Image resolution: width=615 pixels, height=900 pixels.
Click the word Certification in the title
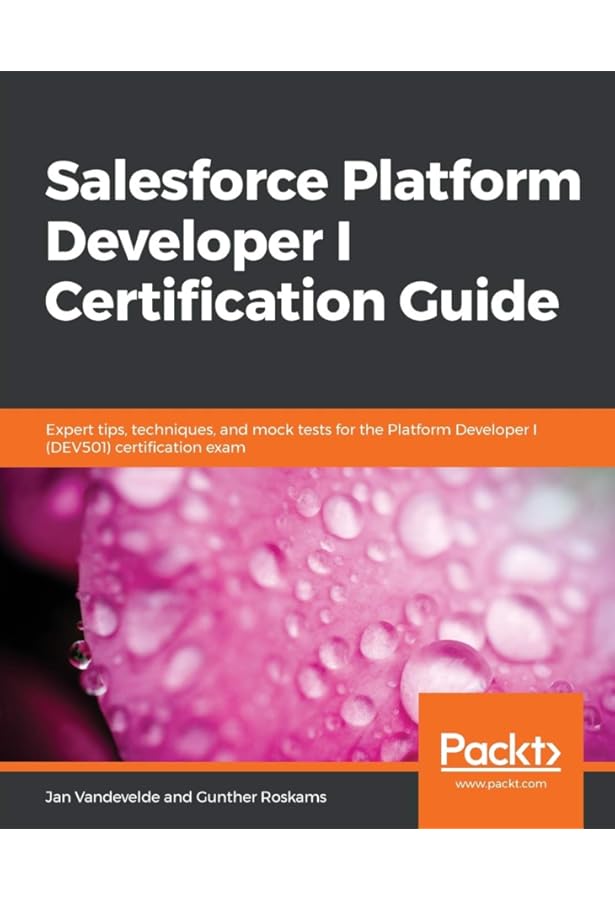204,300
